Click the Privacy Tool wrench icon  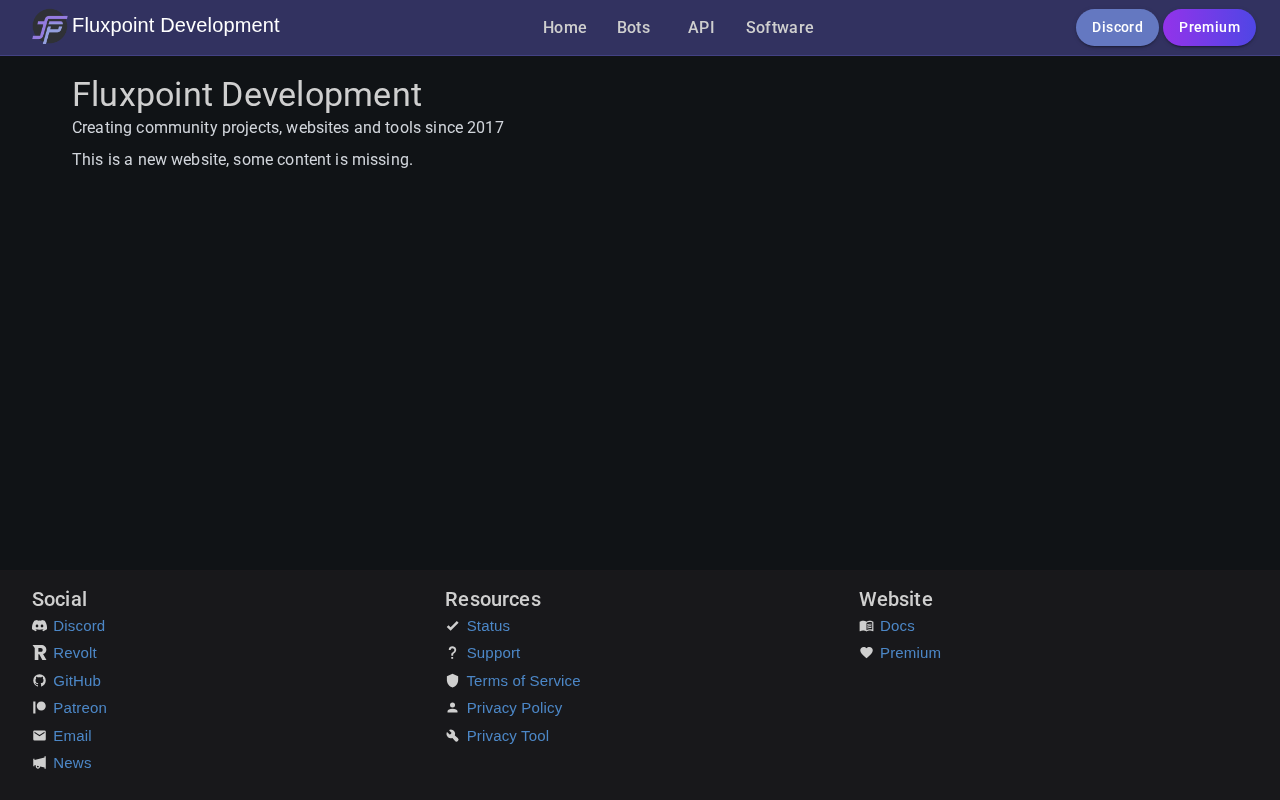453,736
